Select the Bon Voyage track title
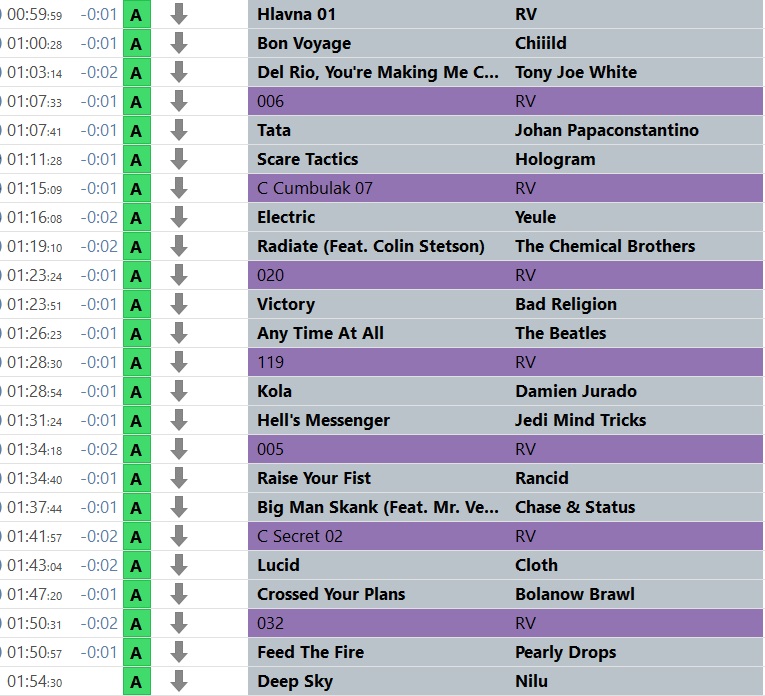765x696 pixels. coord(304,43)
